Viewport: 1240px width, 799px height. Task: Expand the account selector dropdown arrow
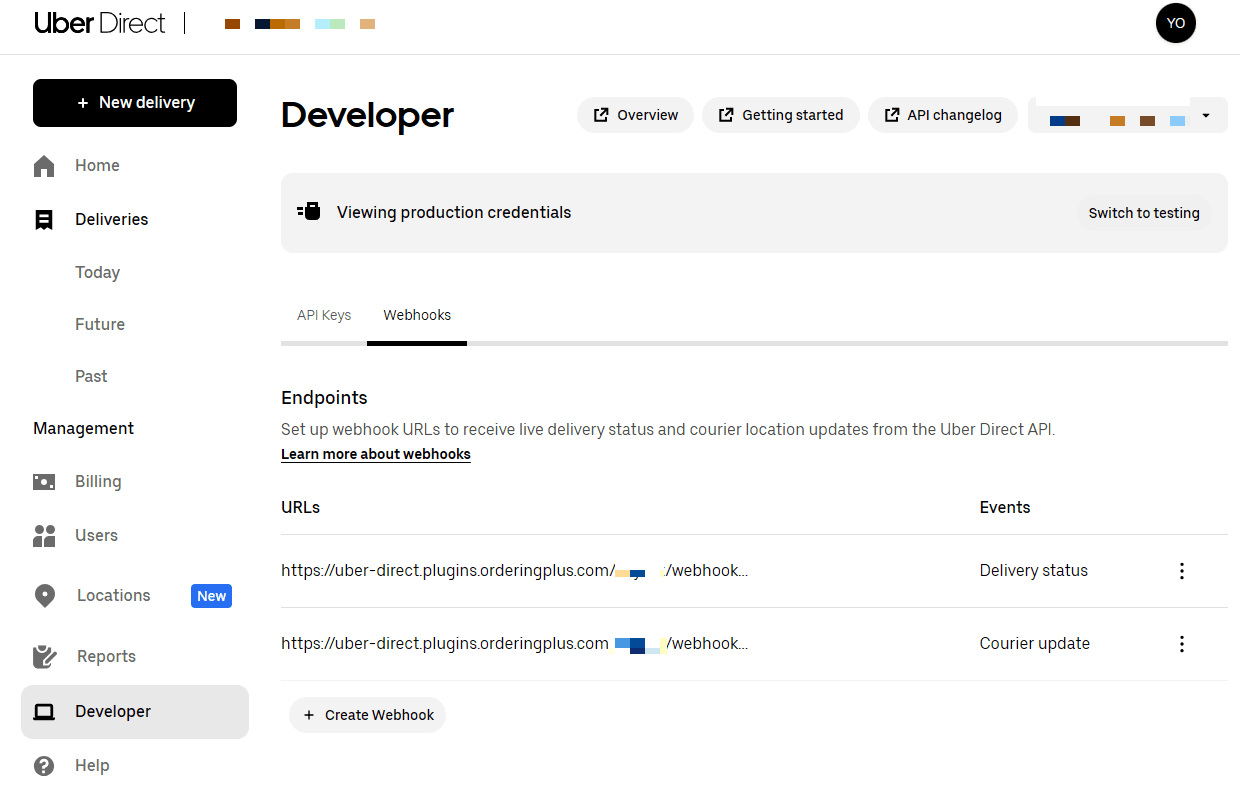1206,115
